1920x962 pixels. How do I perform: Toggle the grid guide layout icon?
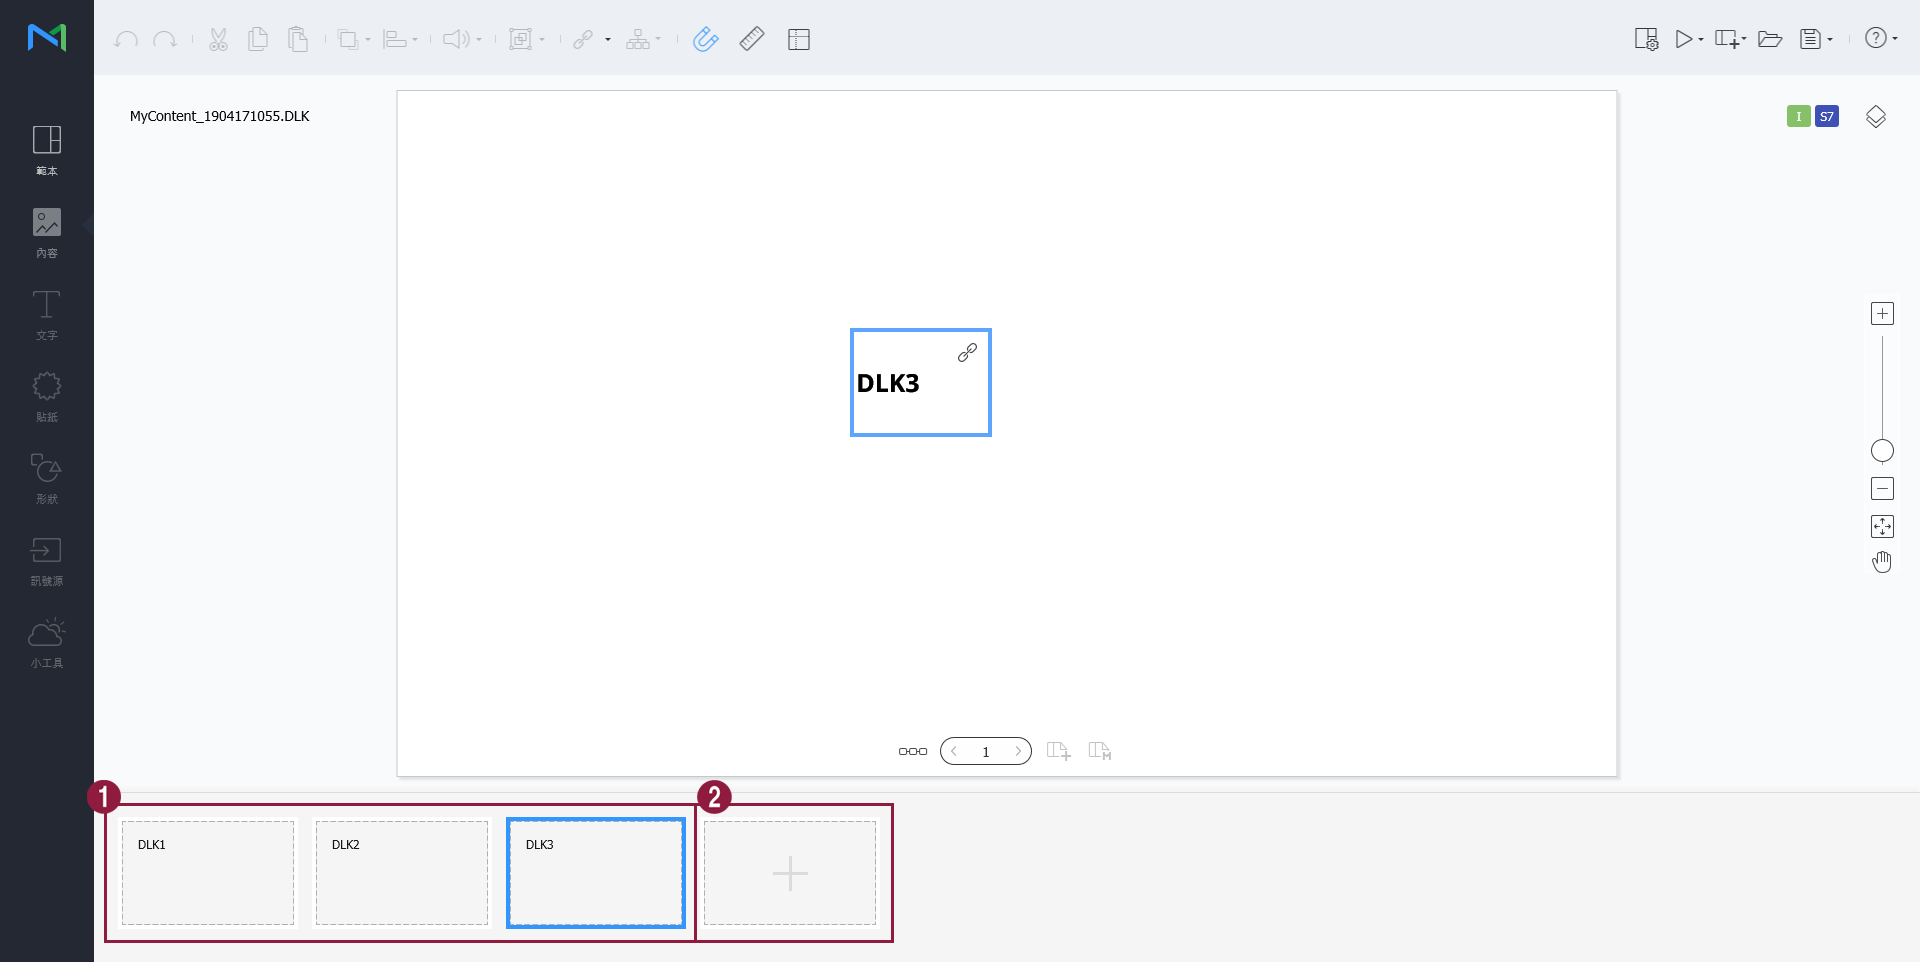pos(798,40)
